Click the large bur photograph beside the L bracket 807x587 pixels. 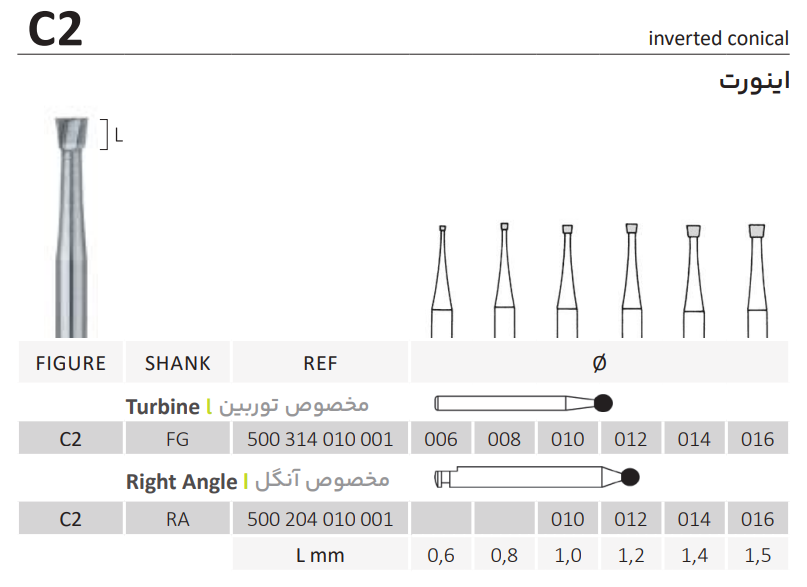point(72,226)
